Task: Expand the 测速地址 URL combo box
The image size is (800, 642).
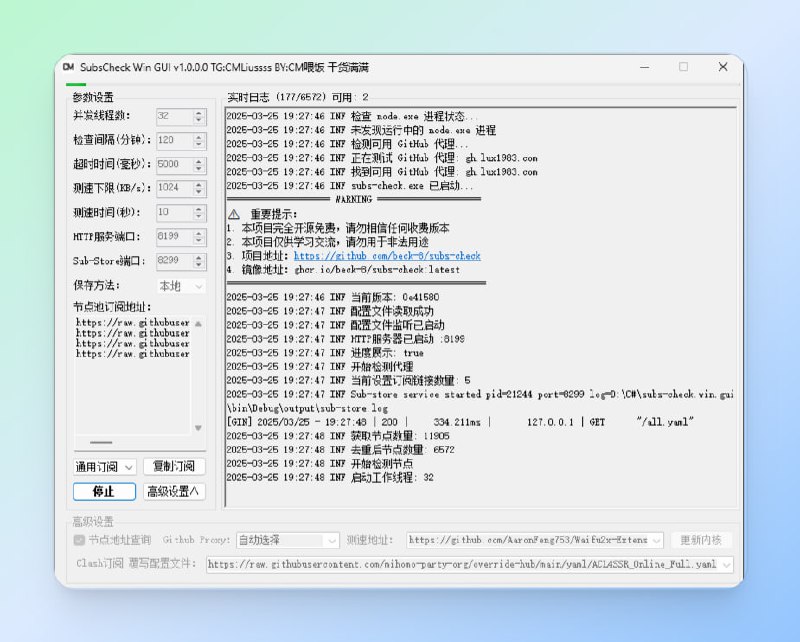Action: [669, 540]
